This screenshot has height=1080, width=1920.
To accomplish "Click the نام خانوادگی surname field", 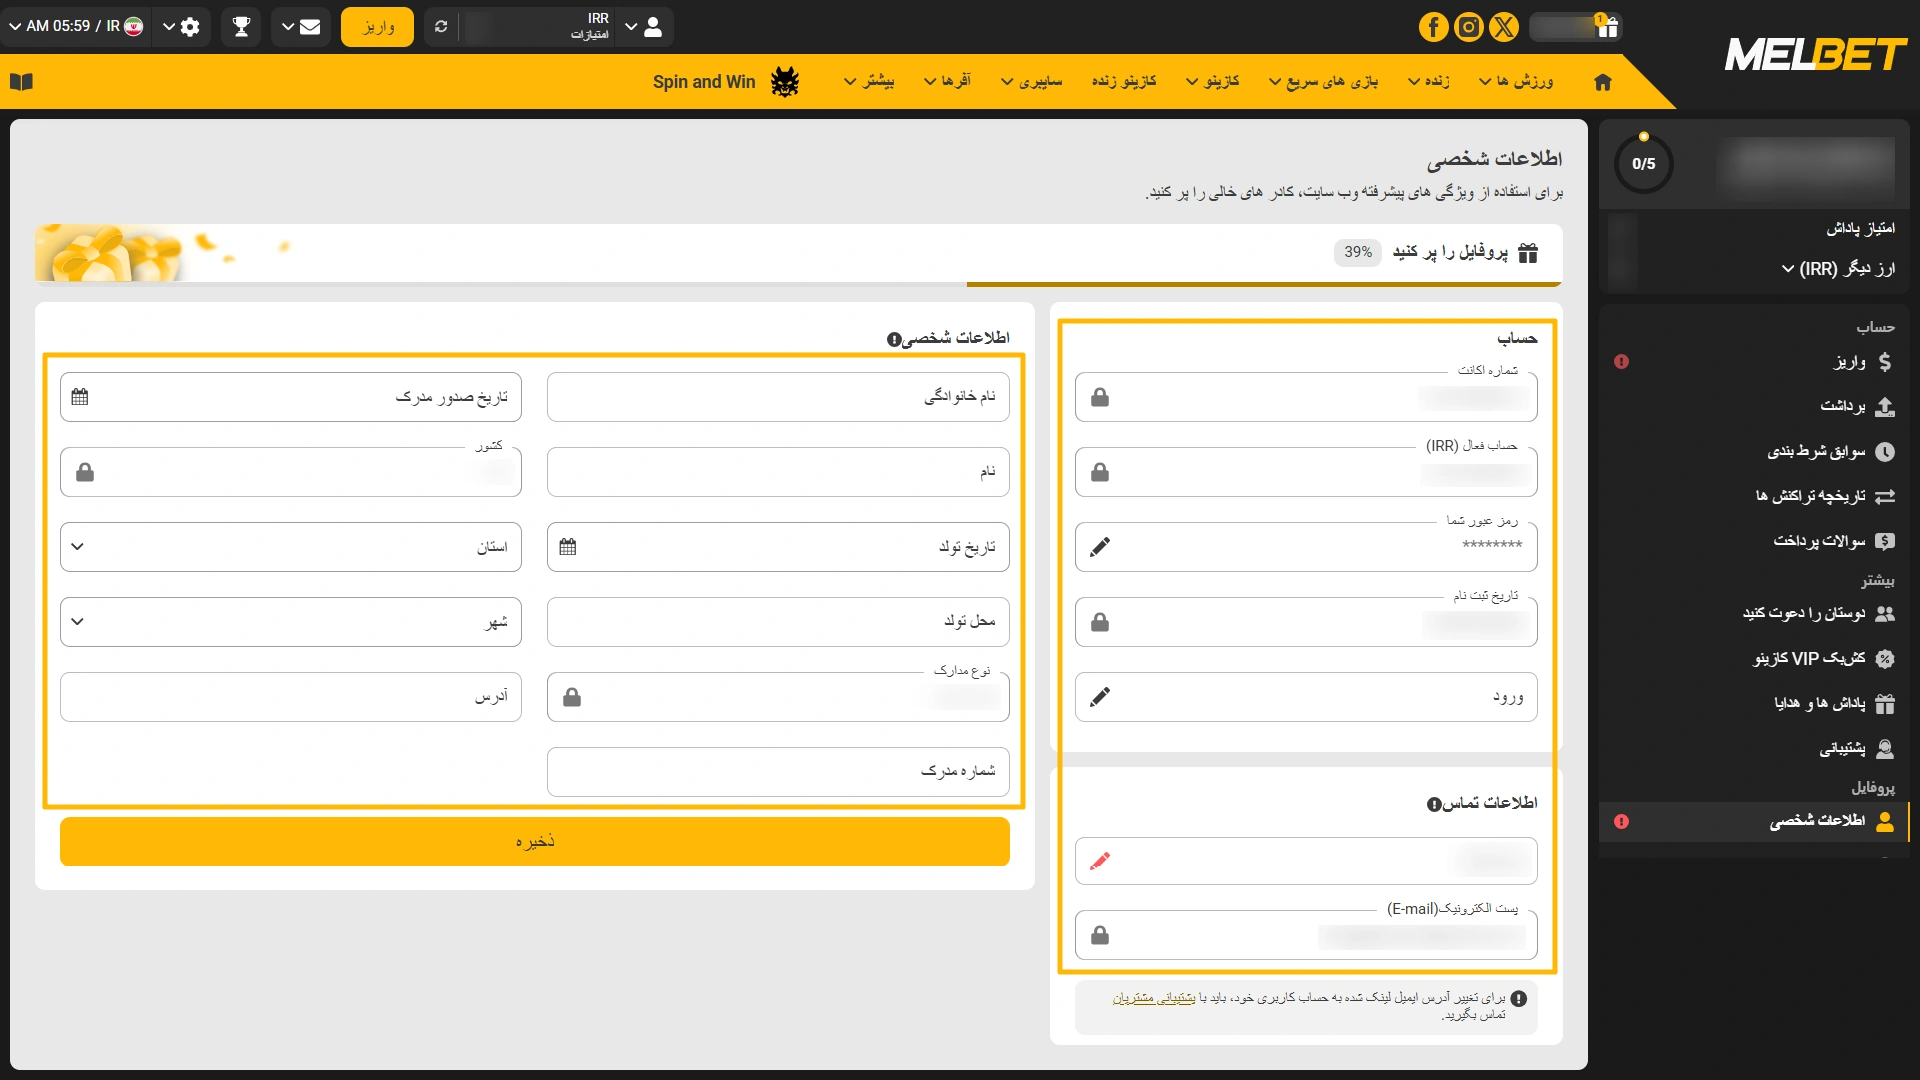I will click(x=778, y=397).
